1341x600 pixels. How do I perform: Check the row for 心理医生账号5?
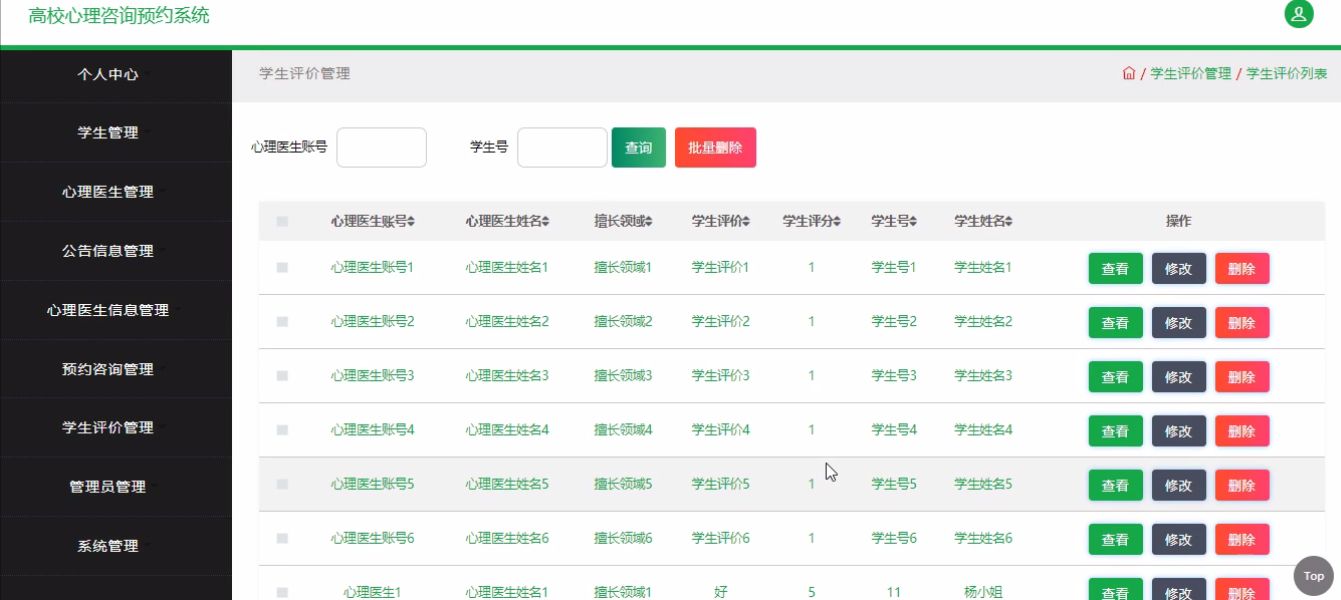(282, 484)
